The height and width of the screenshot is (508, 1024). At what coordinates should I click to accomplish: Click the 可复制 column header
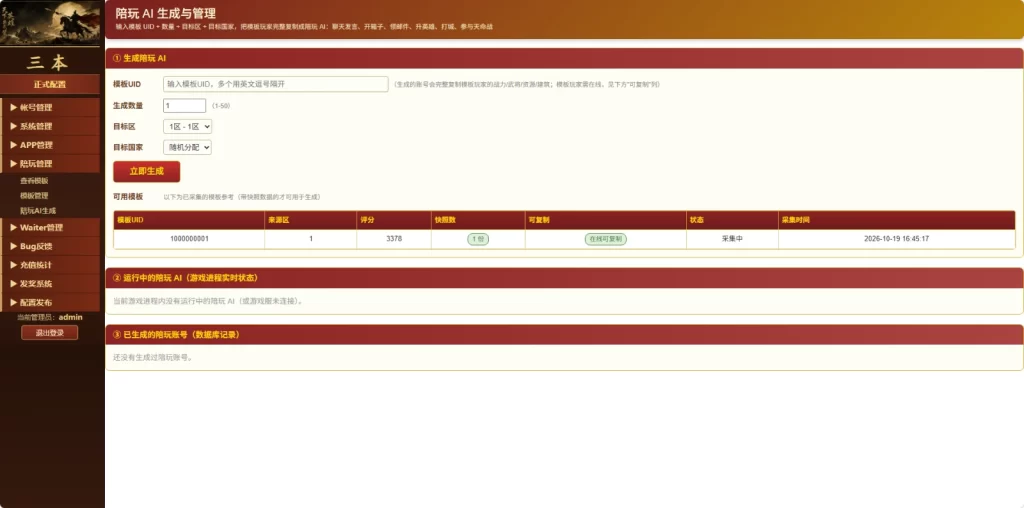coord(605,220)
